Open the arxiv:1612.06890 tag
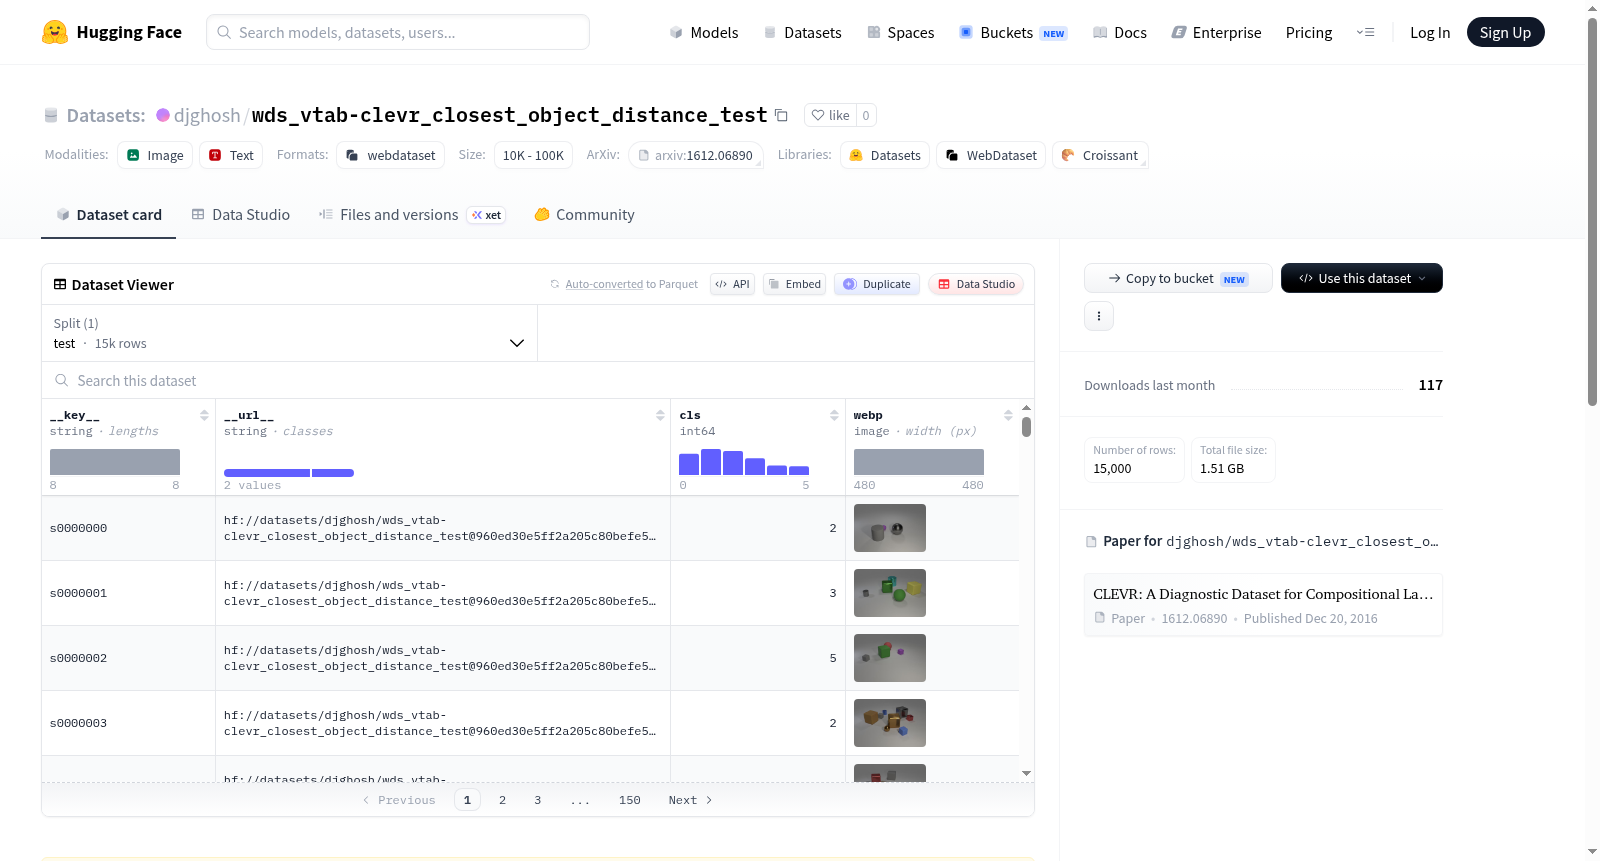 (x=696, y=155)
